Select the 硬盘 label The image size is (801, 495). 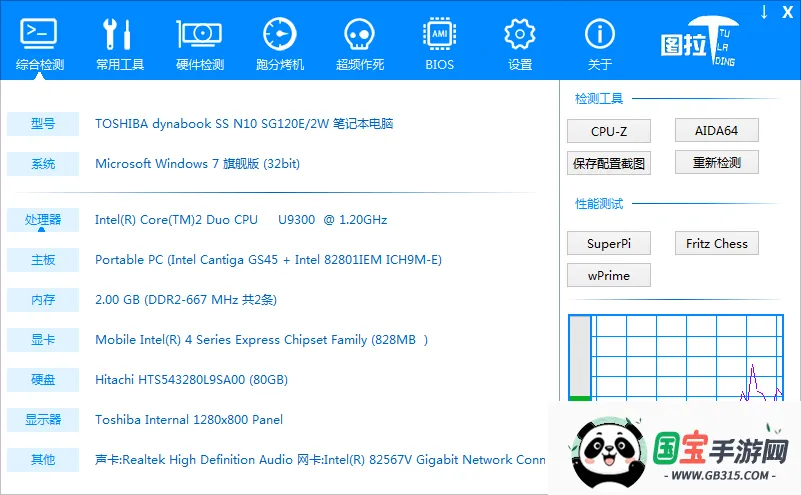coord(43,380)
